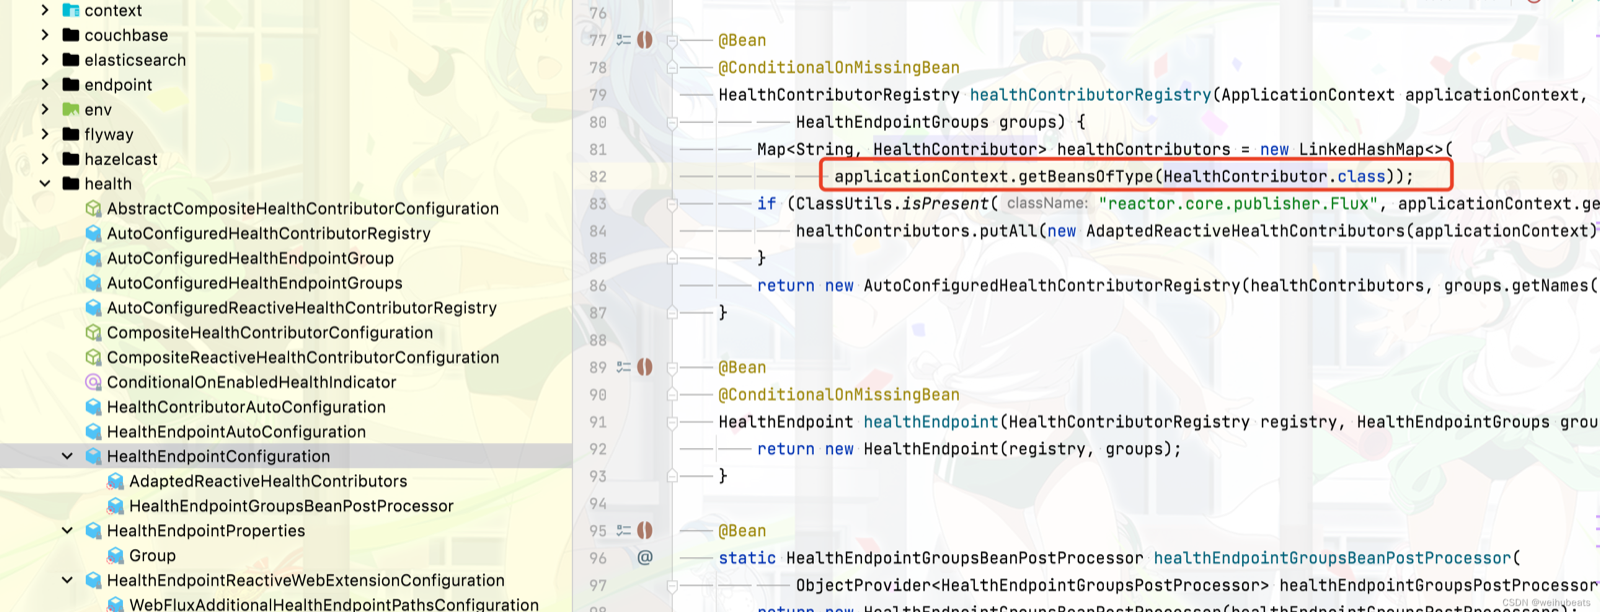Collapse HealthEndpointProperties class node
Image resolution: width=1600 pixels, height=612 pixels.
click(67, 531)
